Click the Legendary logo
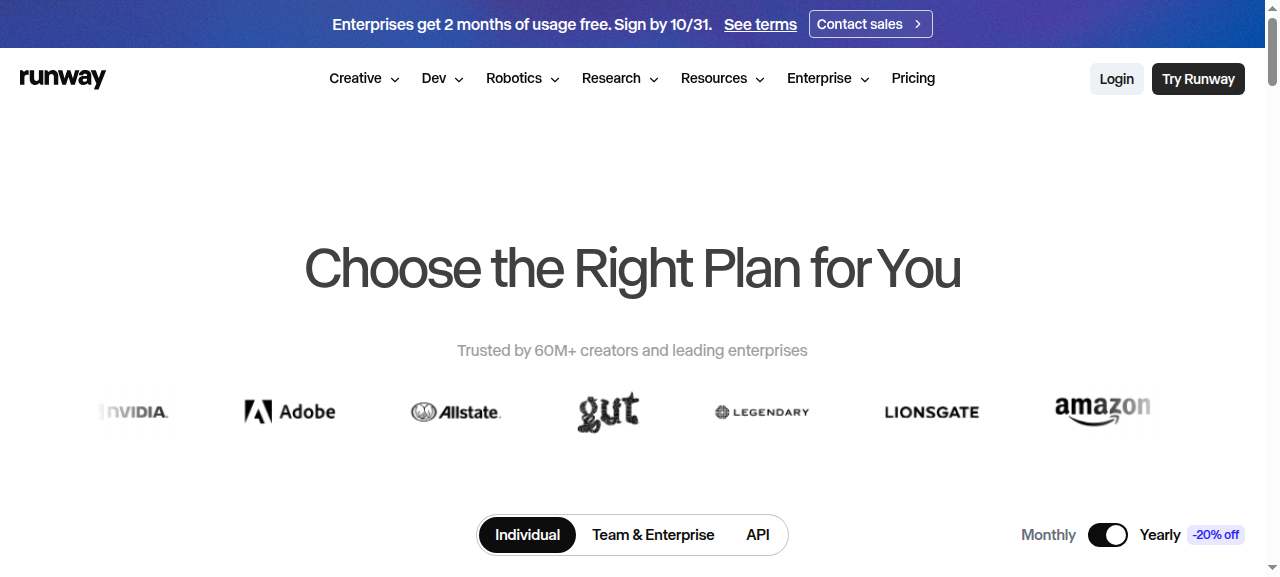This screenshot has height=577, width=1280. pyautogui.click(x=762, y=412)
